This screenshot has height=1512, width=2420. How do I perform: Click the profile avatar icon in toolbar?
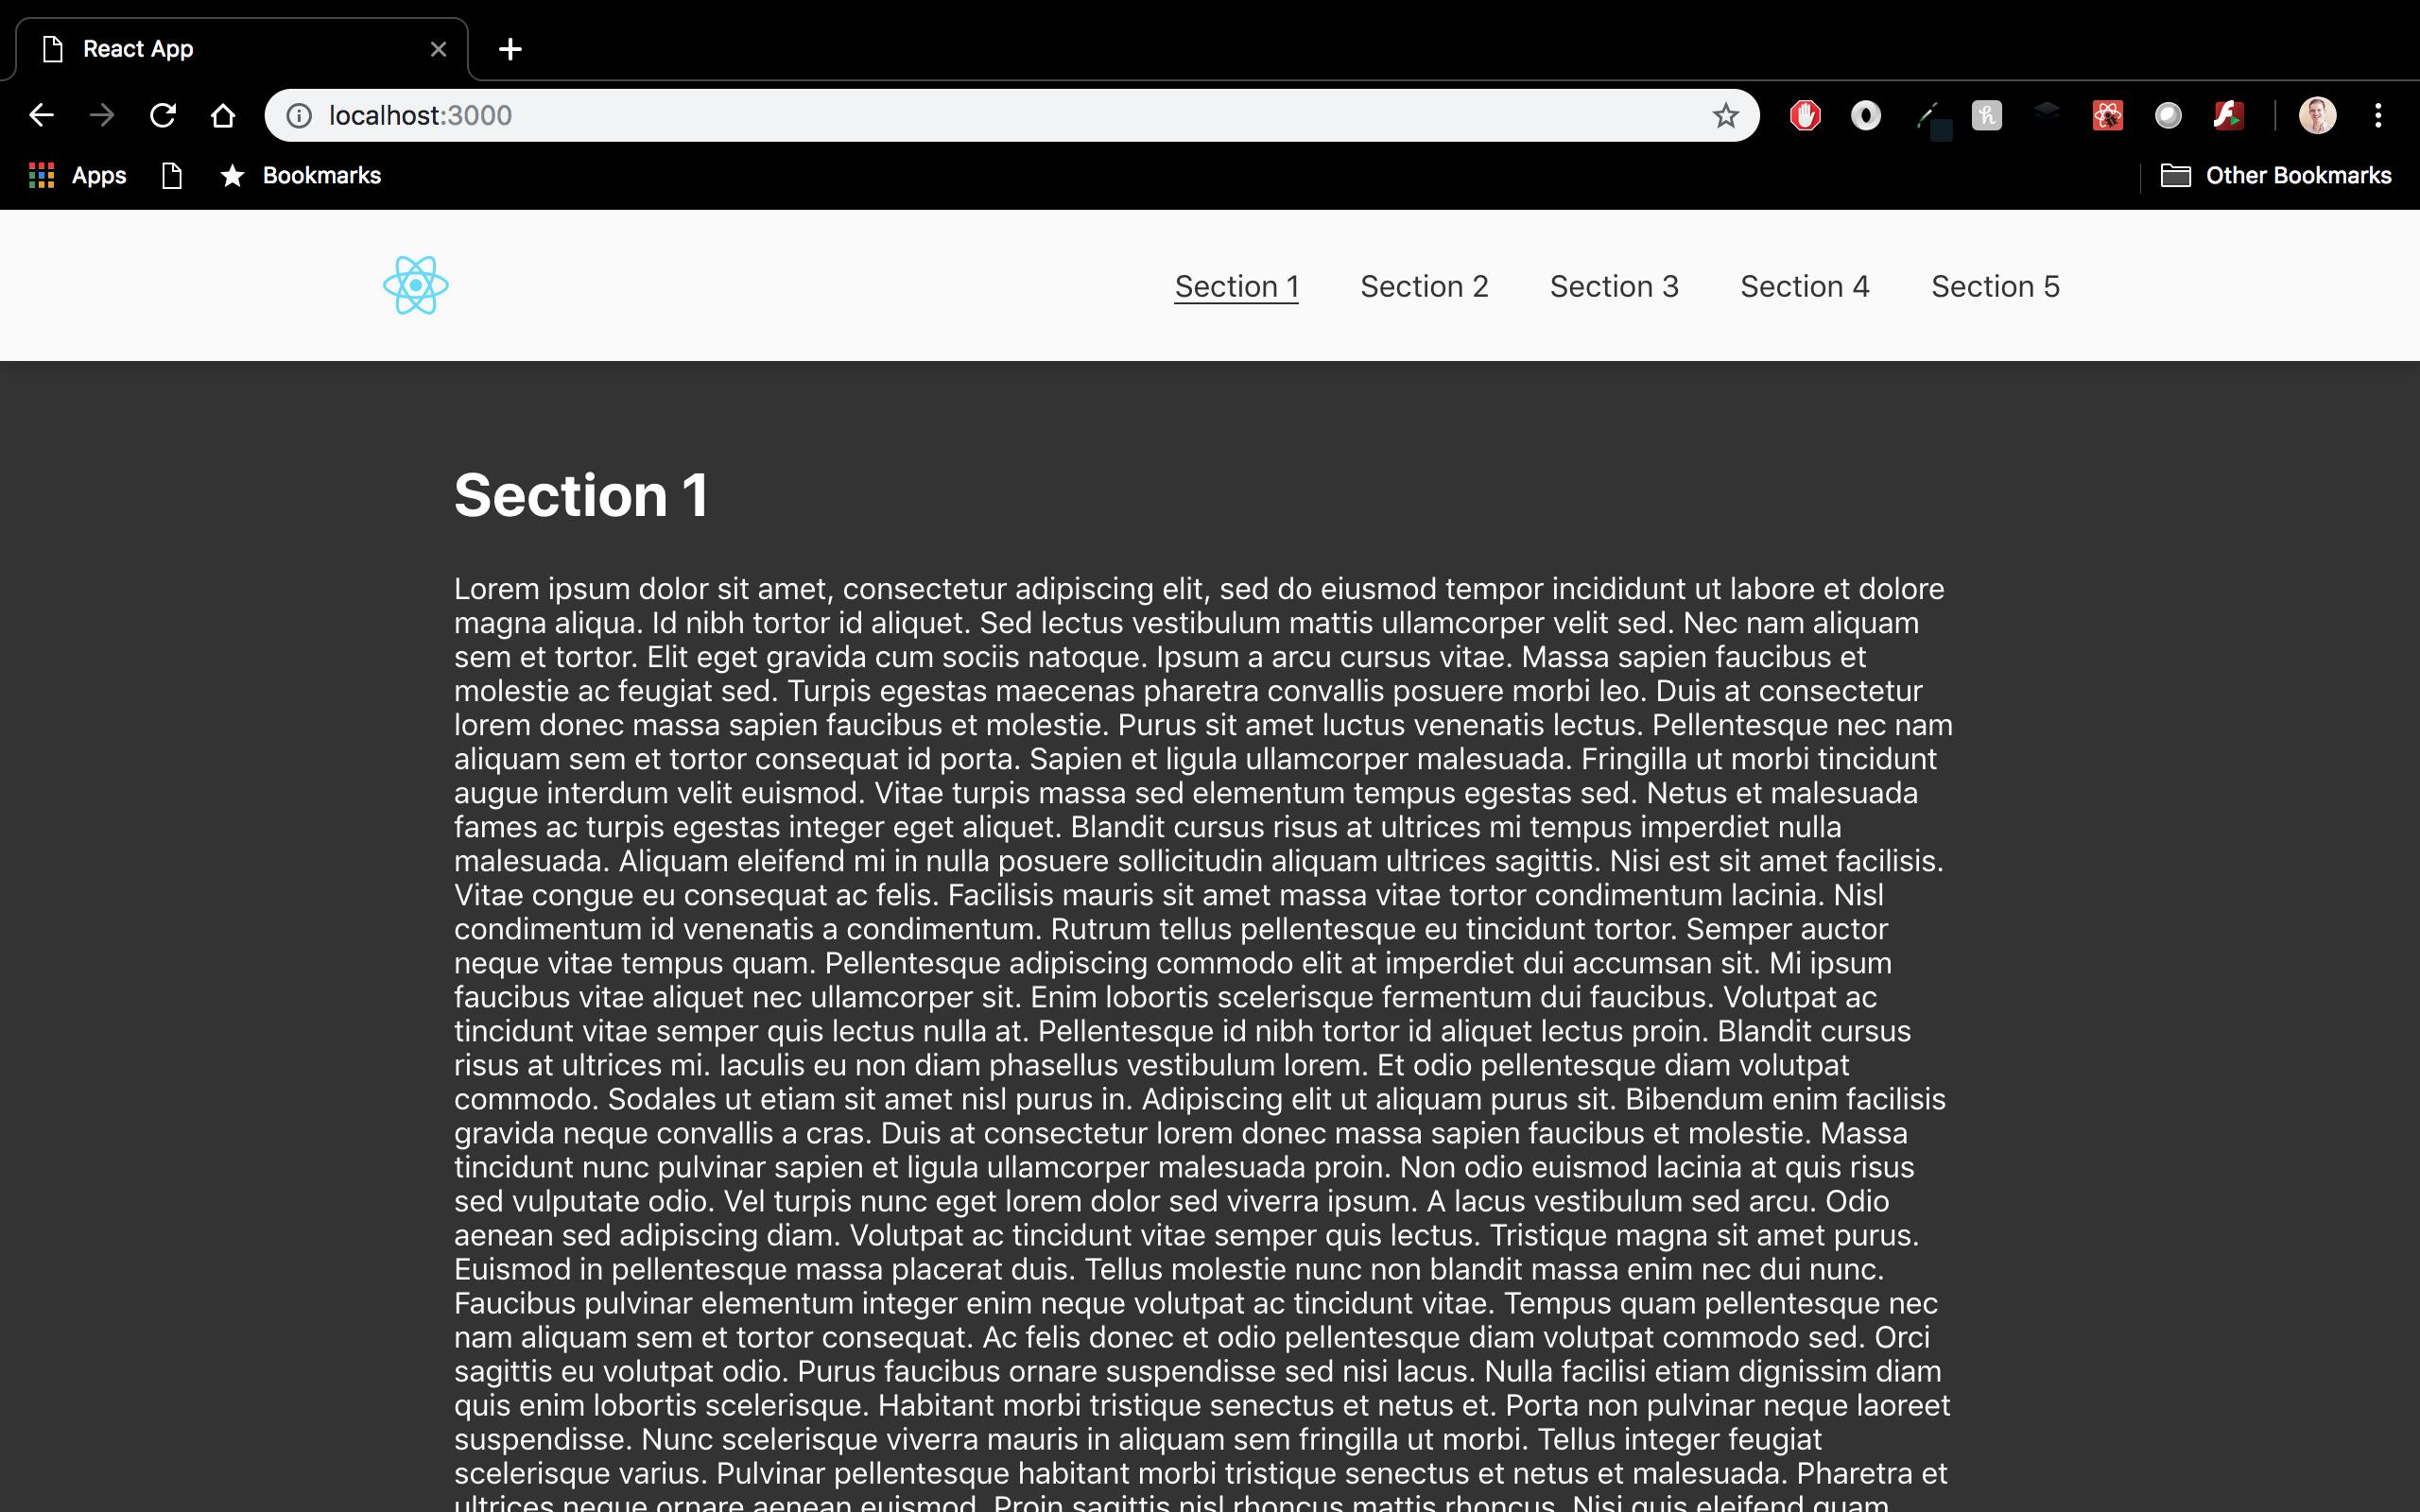point(2317,113)
